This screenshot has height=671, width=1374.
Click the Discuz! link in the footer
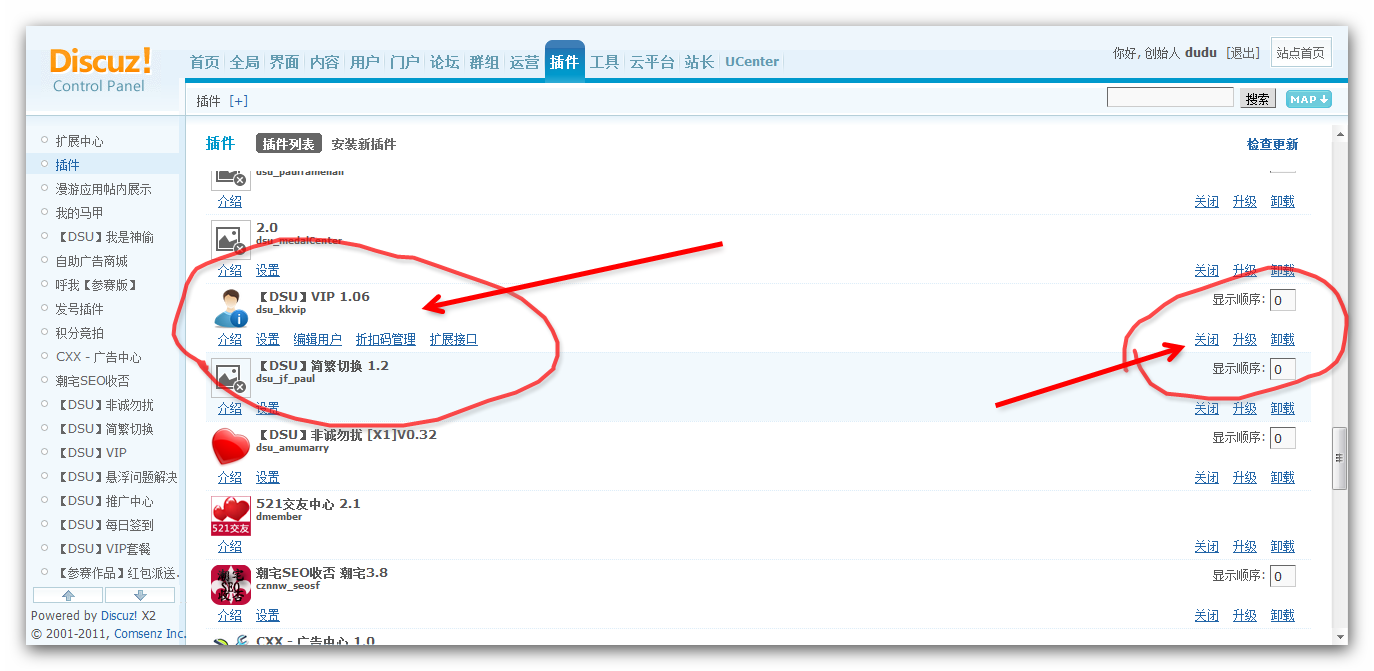click(x=119, y=616)
